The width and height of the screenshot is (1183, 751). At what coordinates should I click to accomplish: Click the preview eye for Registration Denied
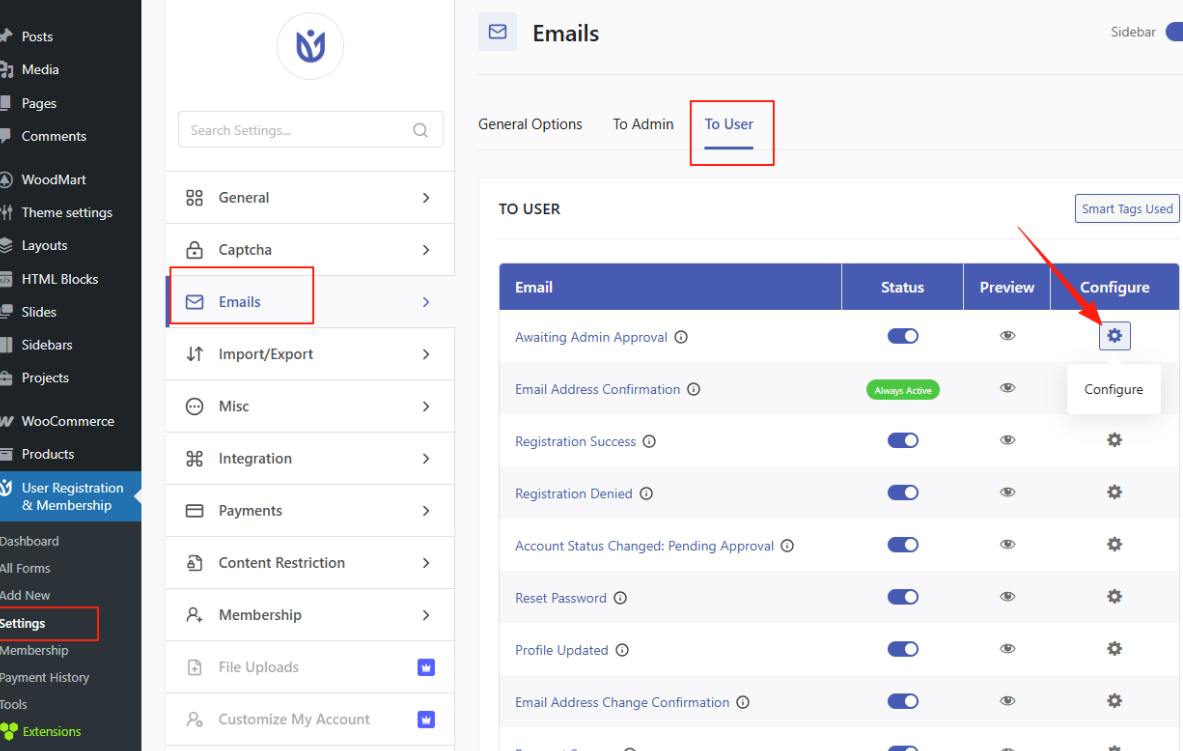tap(1007, 492)
